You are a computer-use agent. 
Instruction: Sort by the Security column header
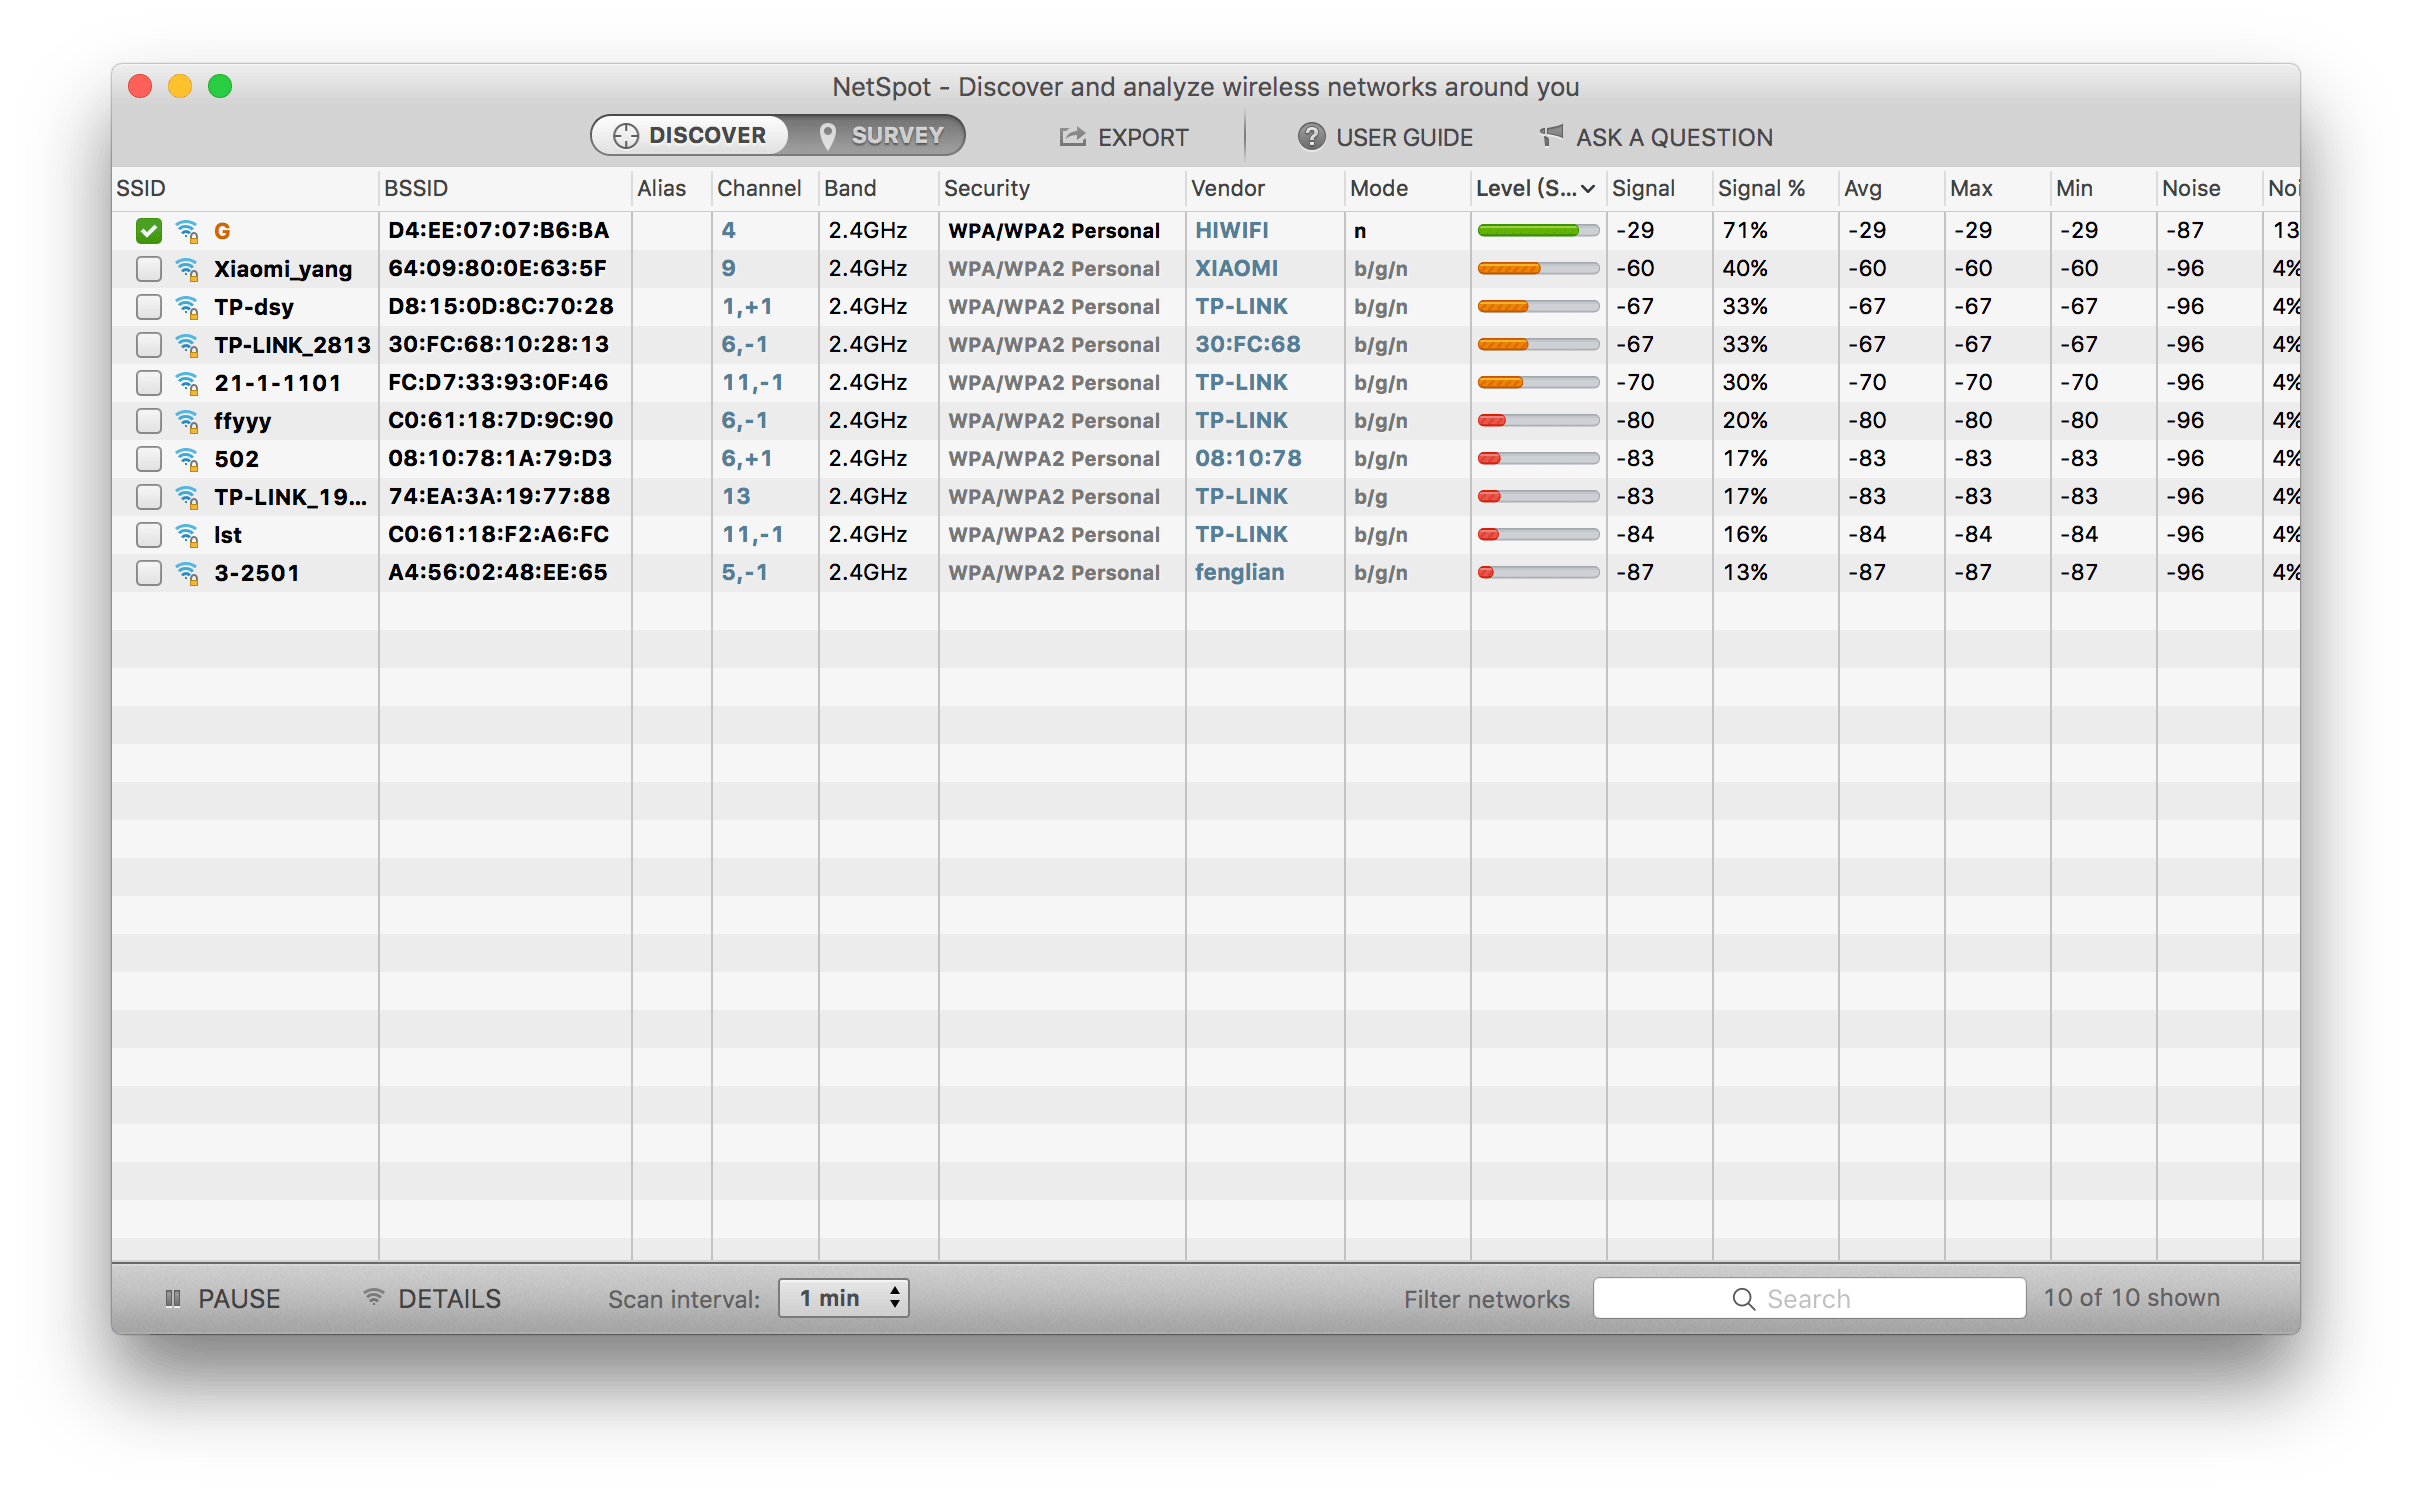coord(1062,188)
